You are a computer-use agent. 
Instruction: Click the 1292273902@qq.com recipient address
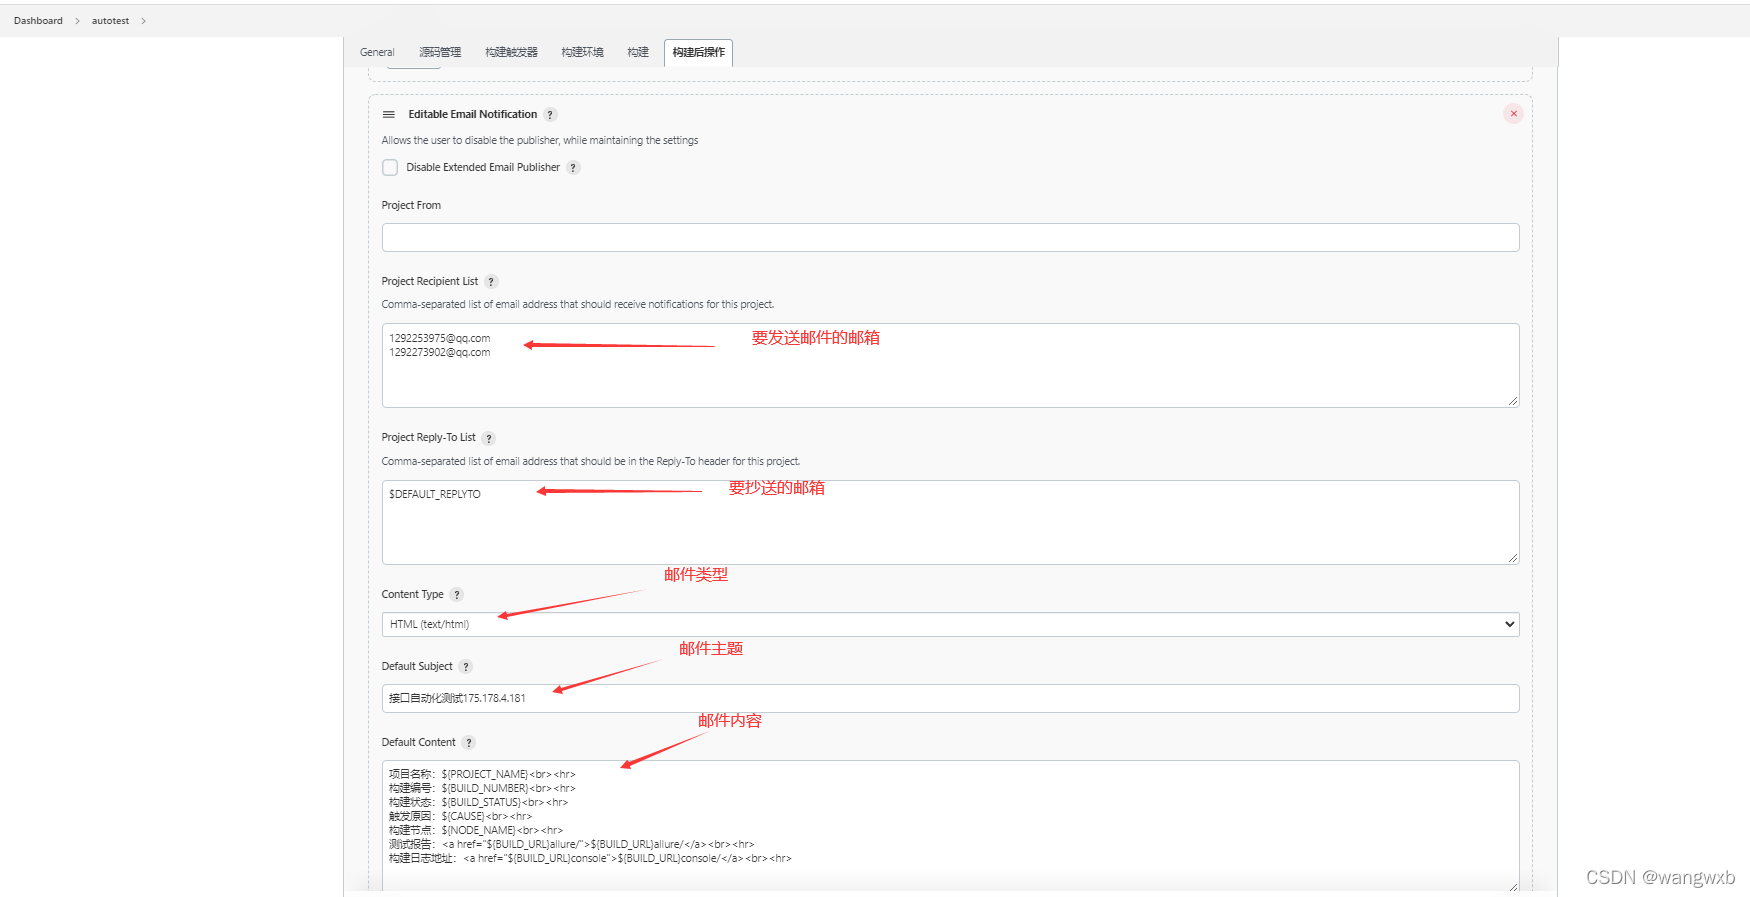[x=439, y=353]
